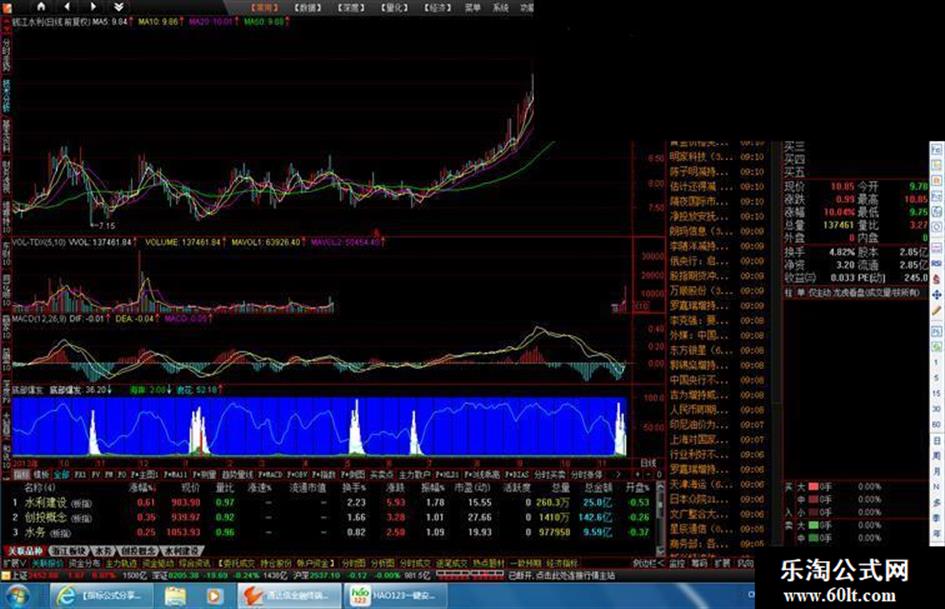Open the file explorer folder taskbar icon

176,596
